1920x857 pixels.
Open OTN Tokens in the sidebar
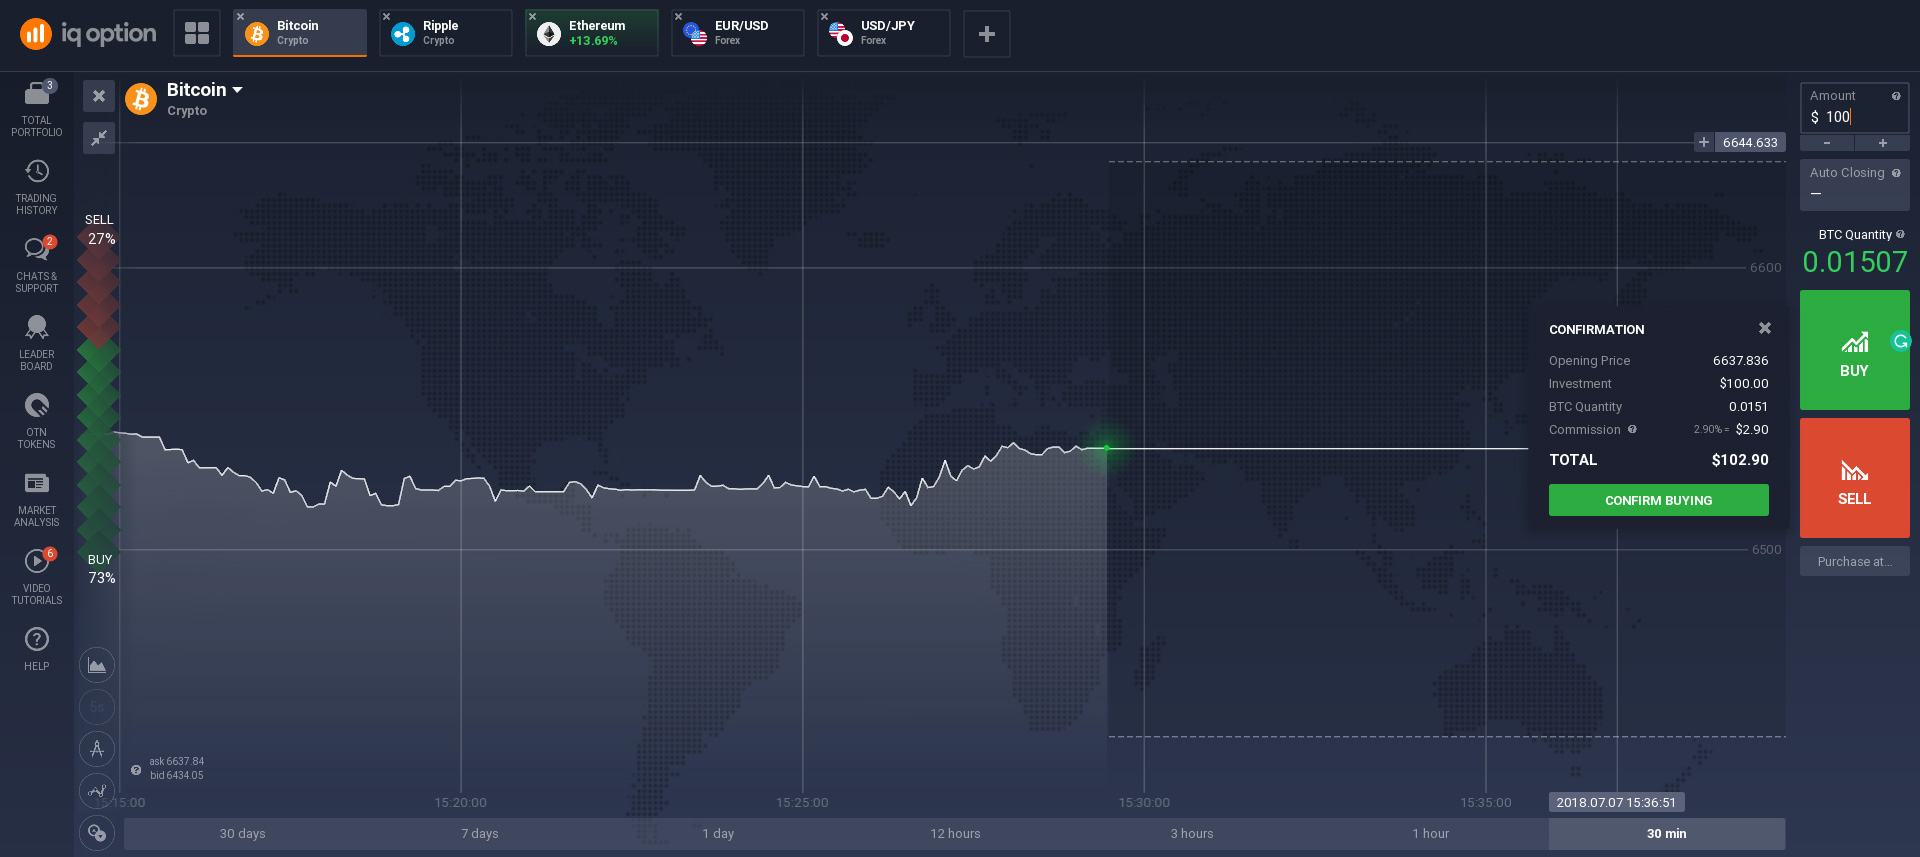coord(37,421)
